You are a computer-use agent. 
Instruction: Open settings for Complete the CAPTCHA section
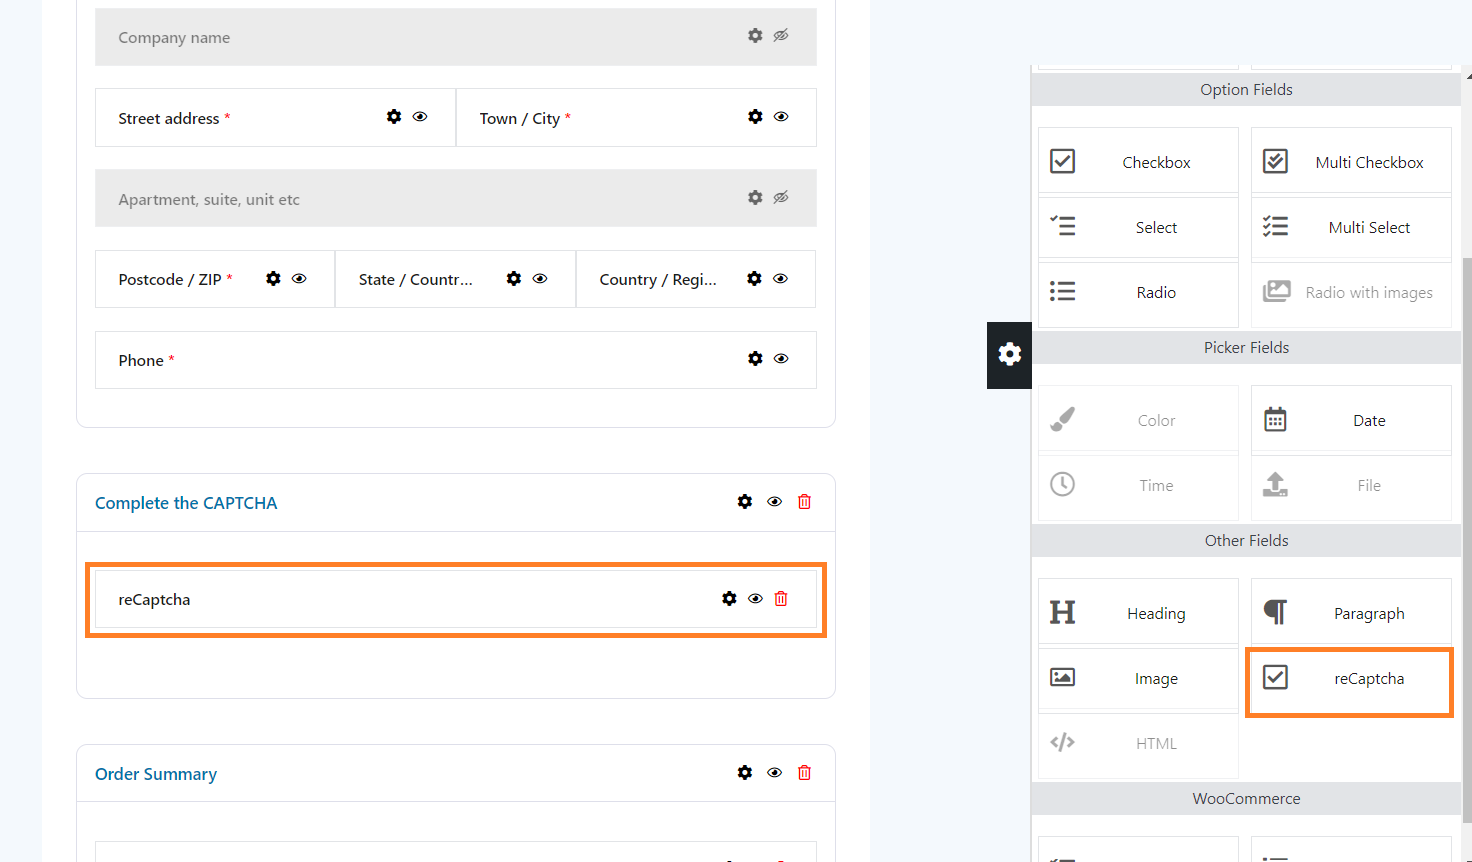click(745, 502)
